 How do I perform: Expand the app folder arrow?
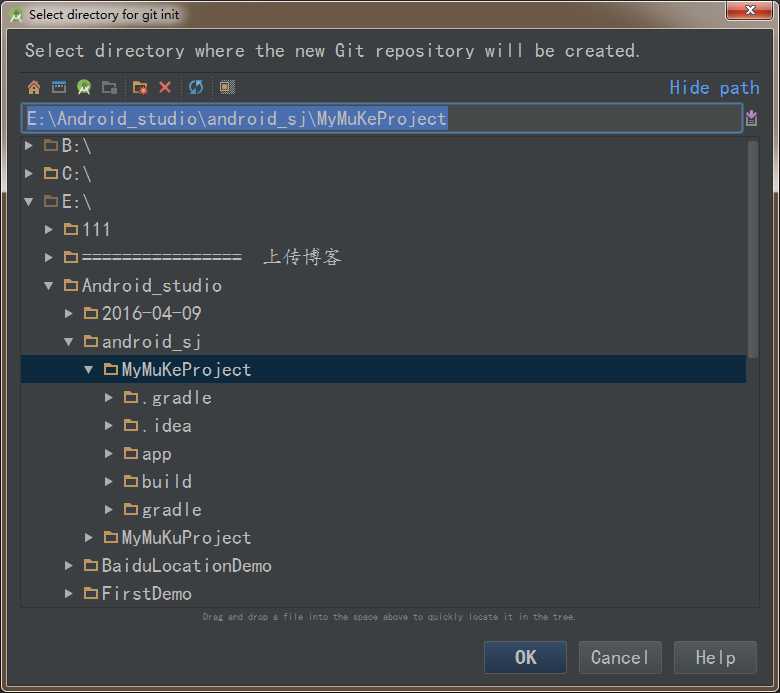[108, 454]
